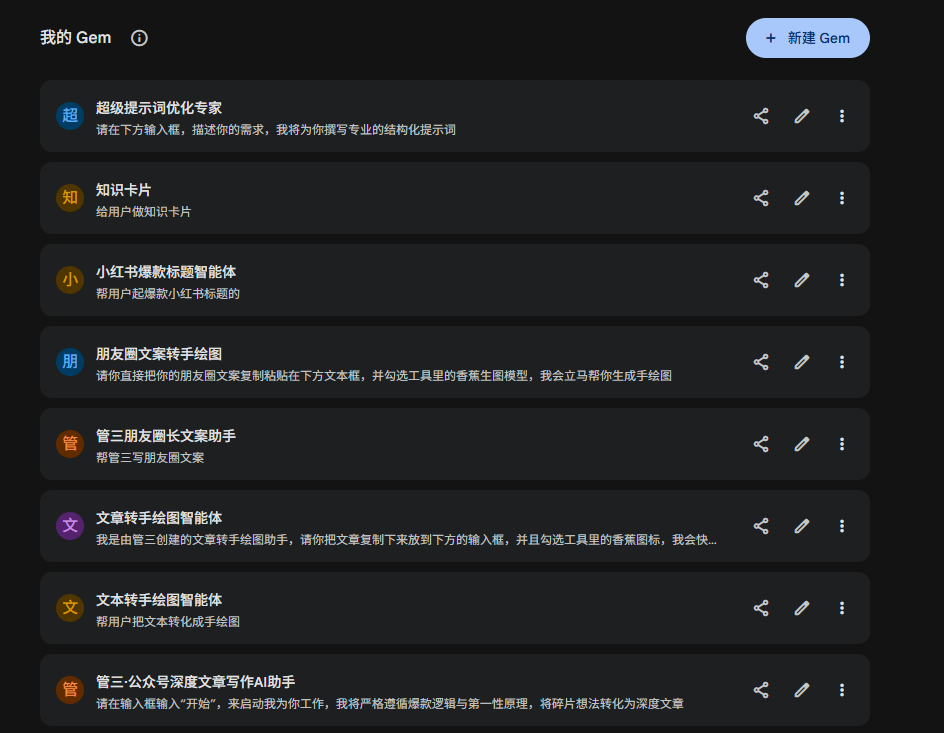This screenshot has height=733, width=944.
Task: Share the 知识卡片 Gem
Action: click(x=761, y=198)
